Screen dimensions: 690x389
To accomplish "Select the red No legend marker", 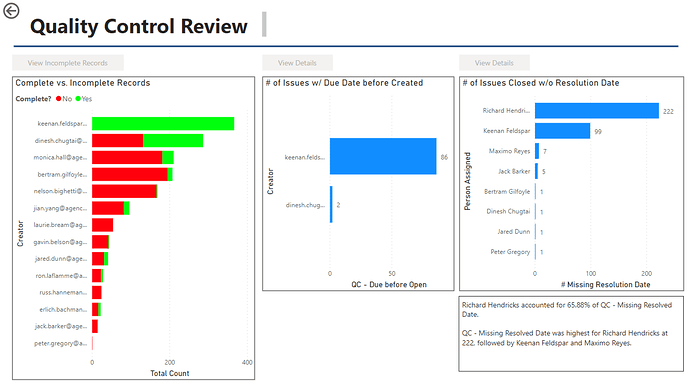I will [x=59, y=99].
